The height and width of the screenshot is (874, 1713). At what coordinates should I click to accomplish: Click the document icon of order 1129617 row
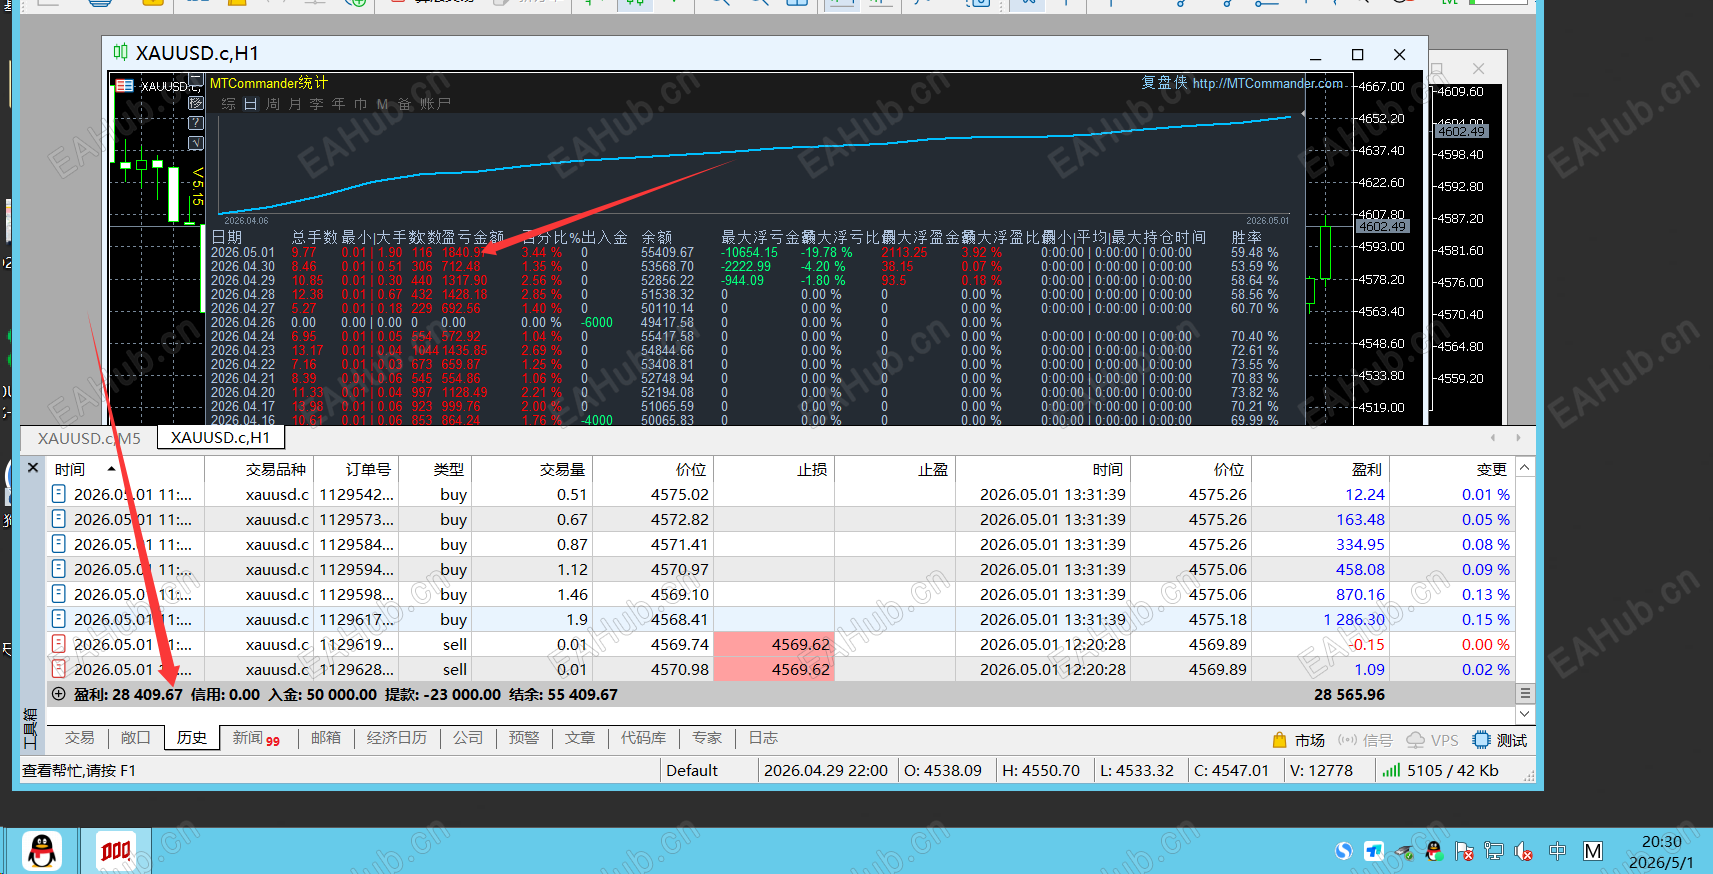pyautogui.click(x=59, y=619)
